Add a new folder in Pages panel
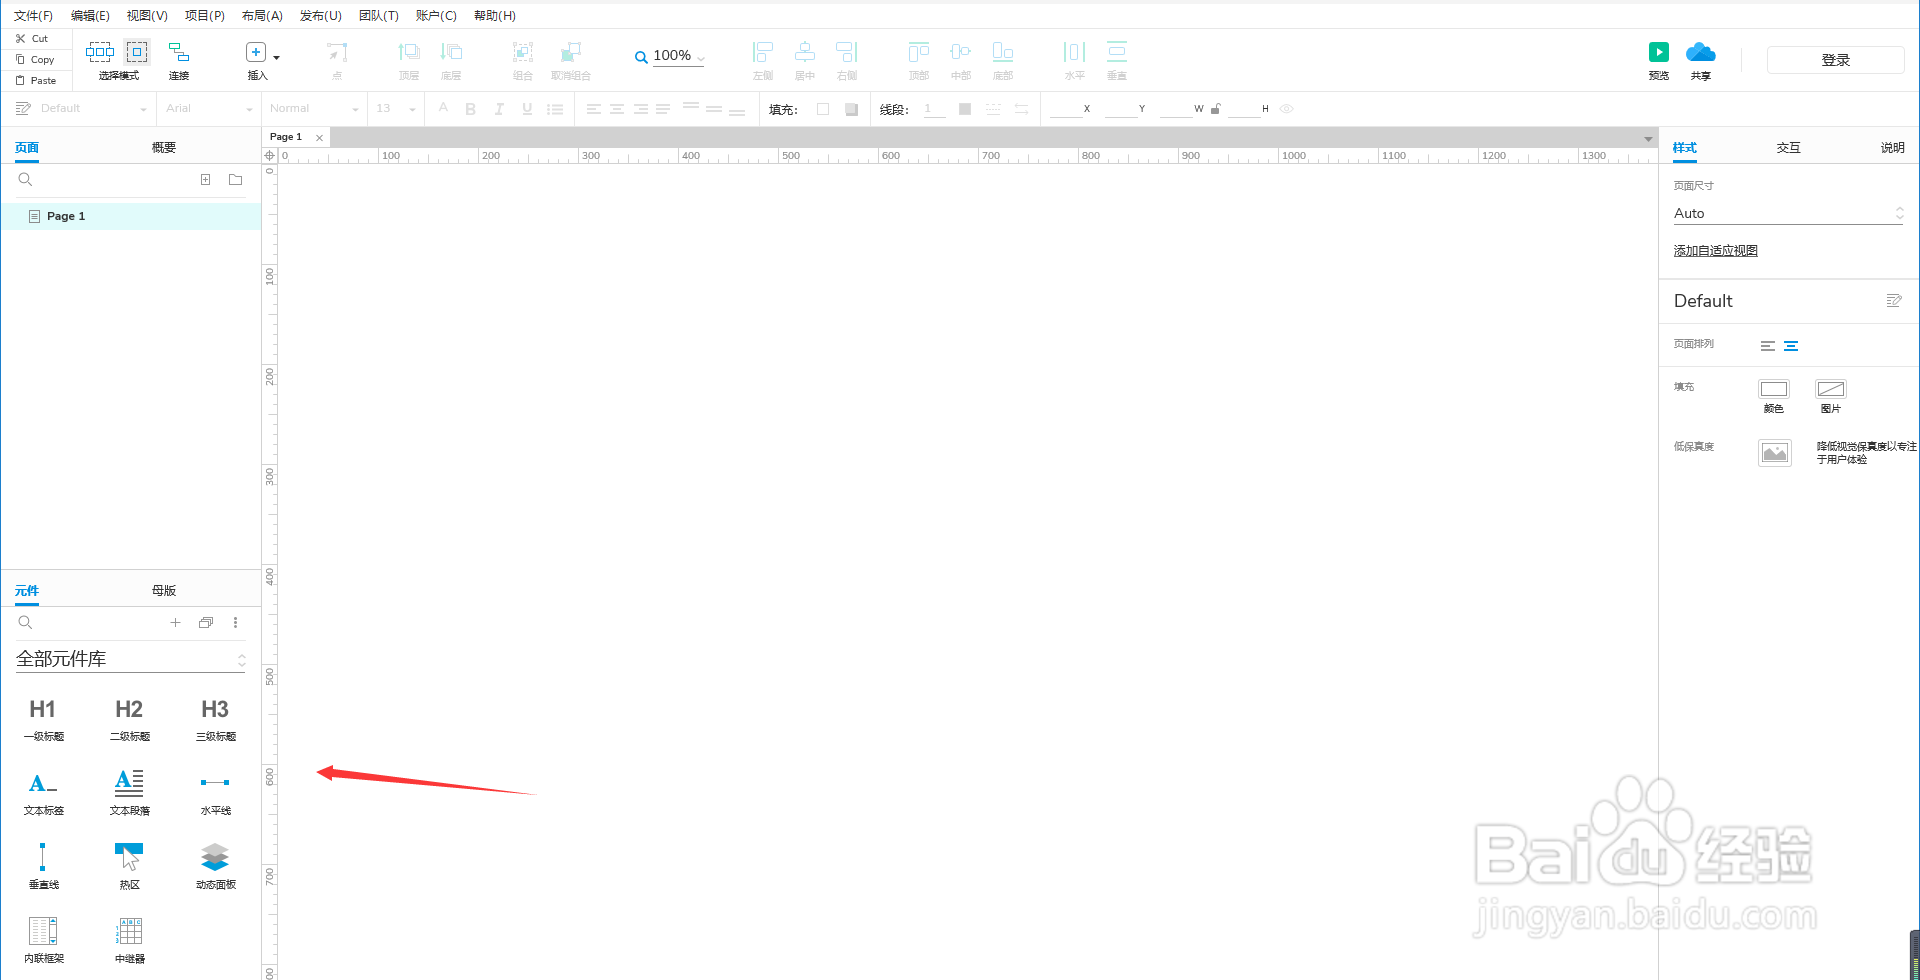 click(x=236, y=180)
